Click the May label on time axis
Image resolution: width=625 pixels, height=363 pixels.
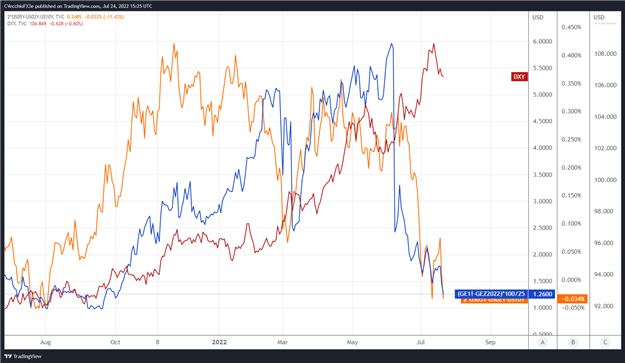352,342
